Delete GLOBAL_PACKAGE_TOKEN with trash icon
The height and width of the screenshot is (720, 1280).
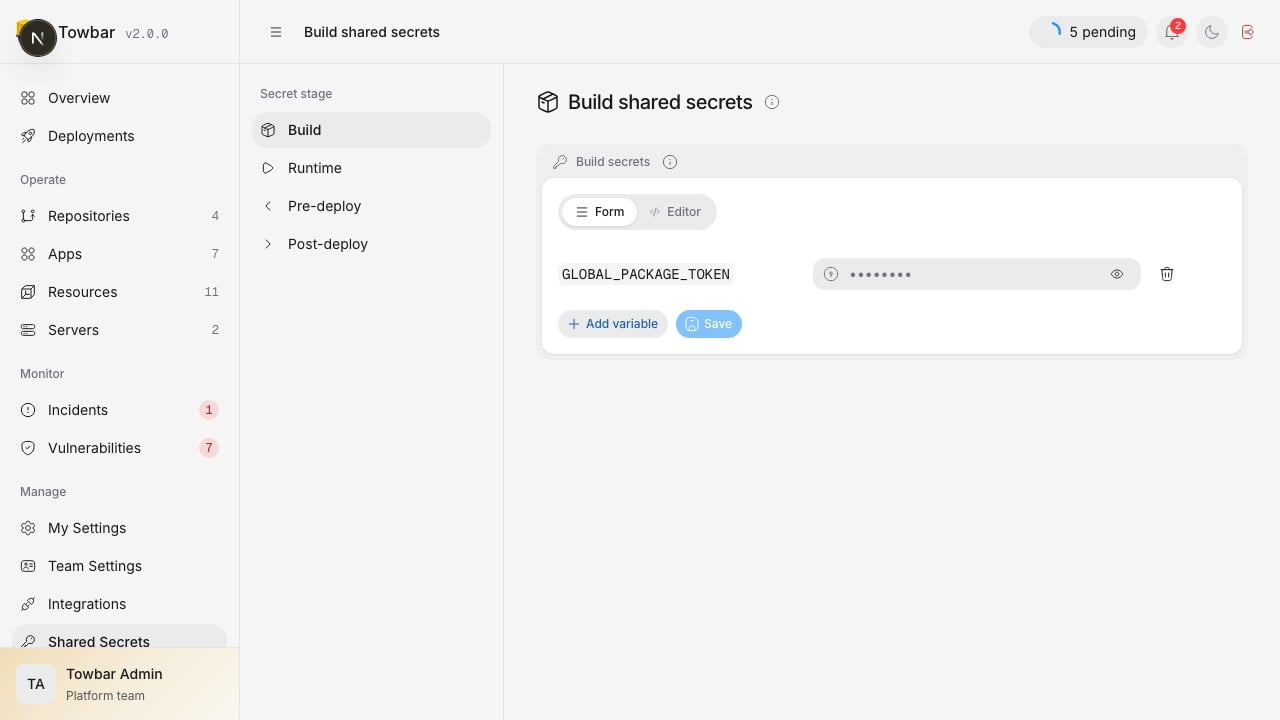click(x=1167, y=274)
